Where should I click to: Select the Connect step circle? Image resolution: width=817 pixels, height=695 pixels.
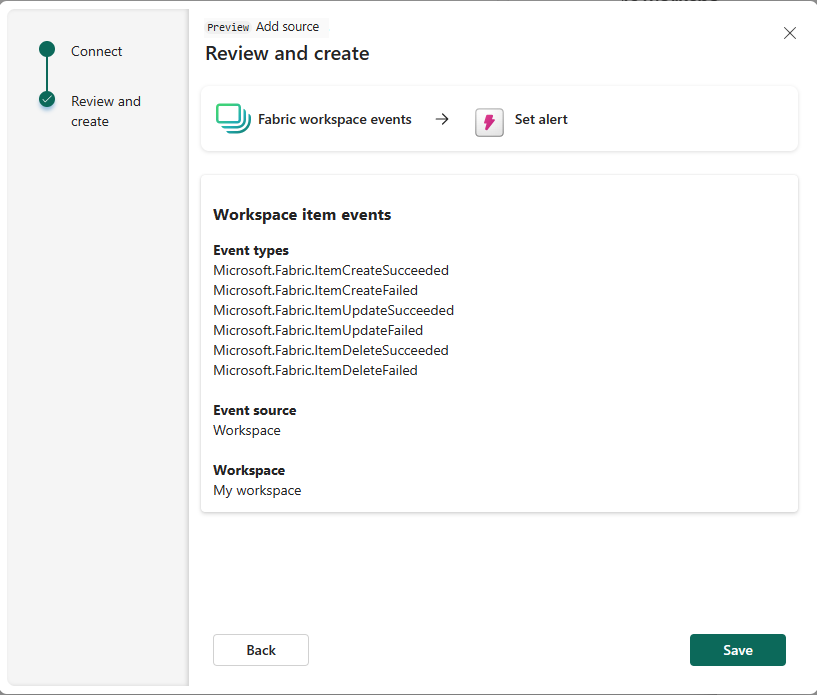point(47,49)
